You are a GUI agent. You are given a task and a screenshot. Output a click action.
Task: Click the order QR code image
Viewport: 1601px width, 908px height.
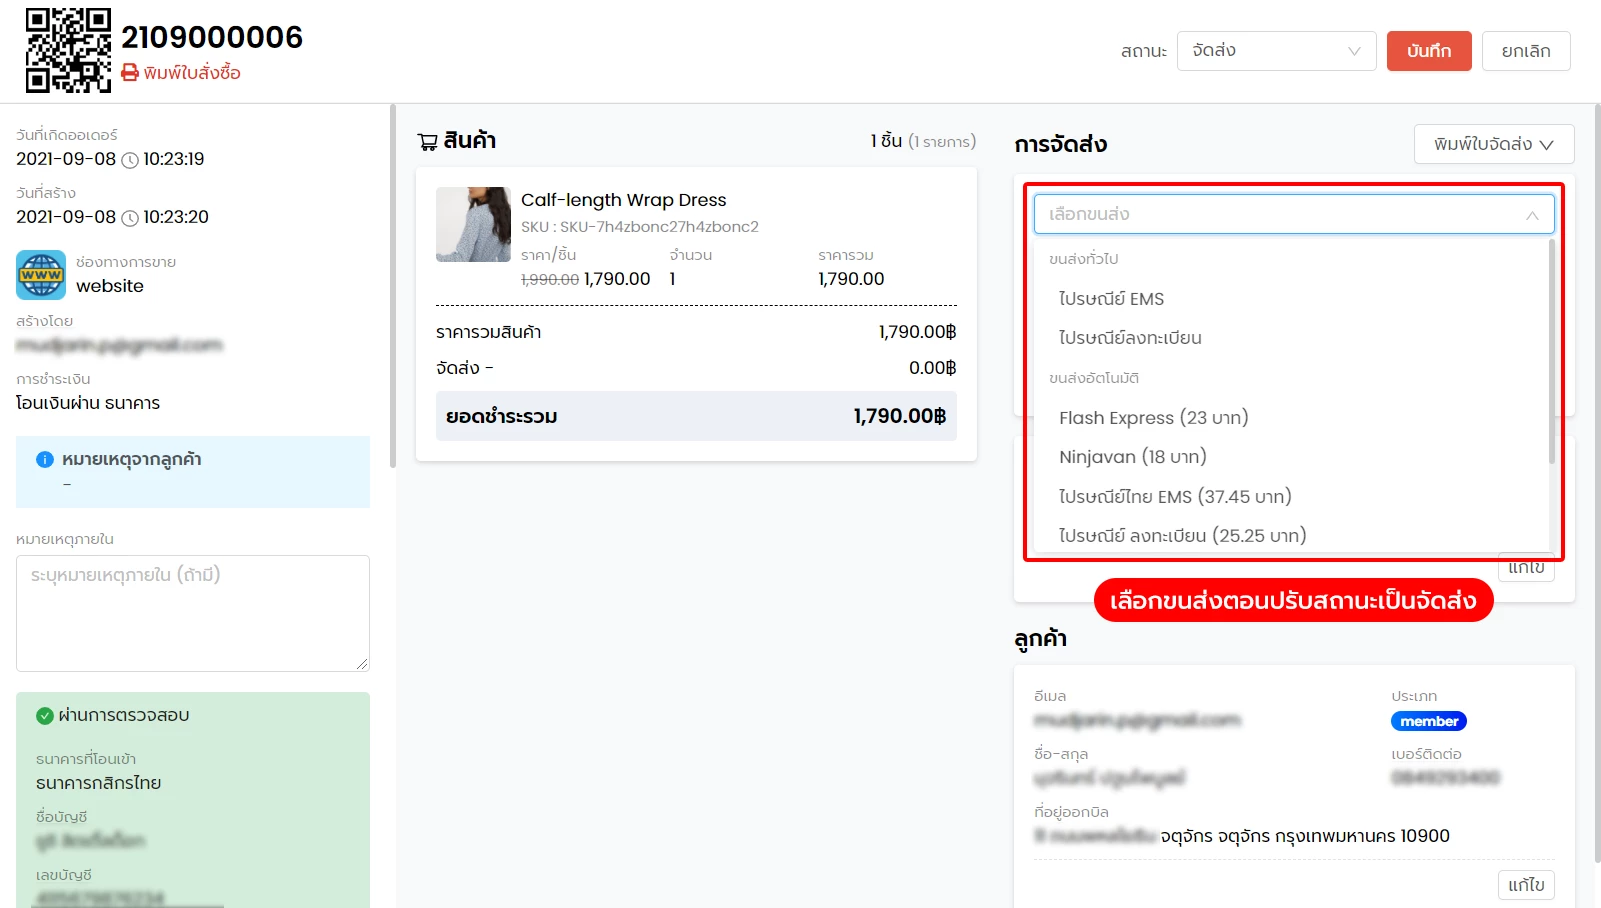pyautogui.click(x=68, y=50)
